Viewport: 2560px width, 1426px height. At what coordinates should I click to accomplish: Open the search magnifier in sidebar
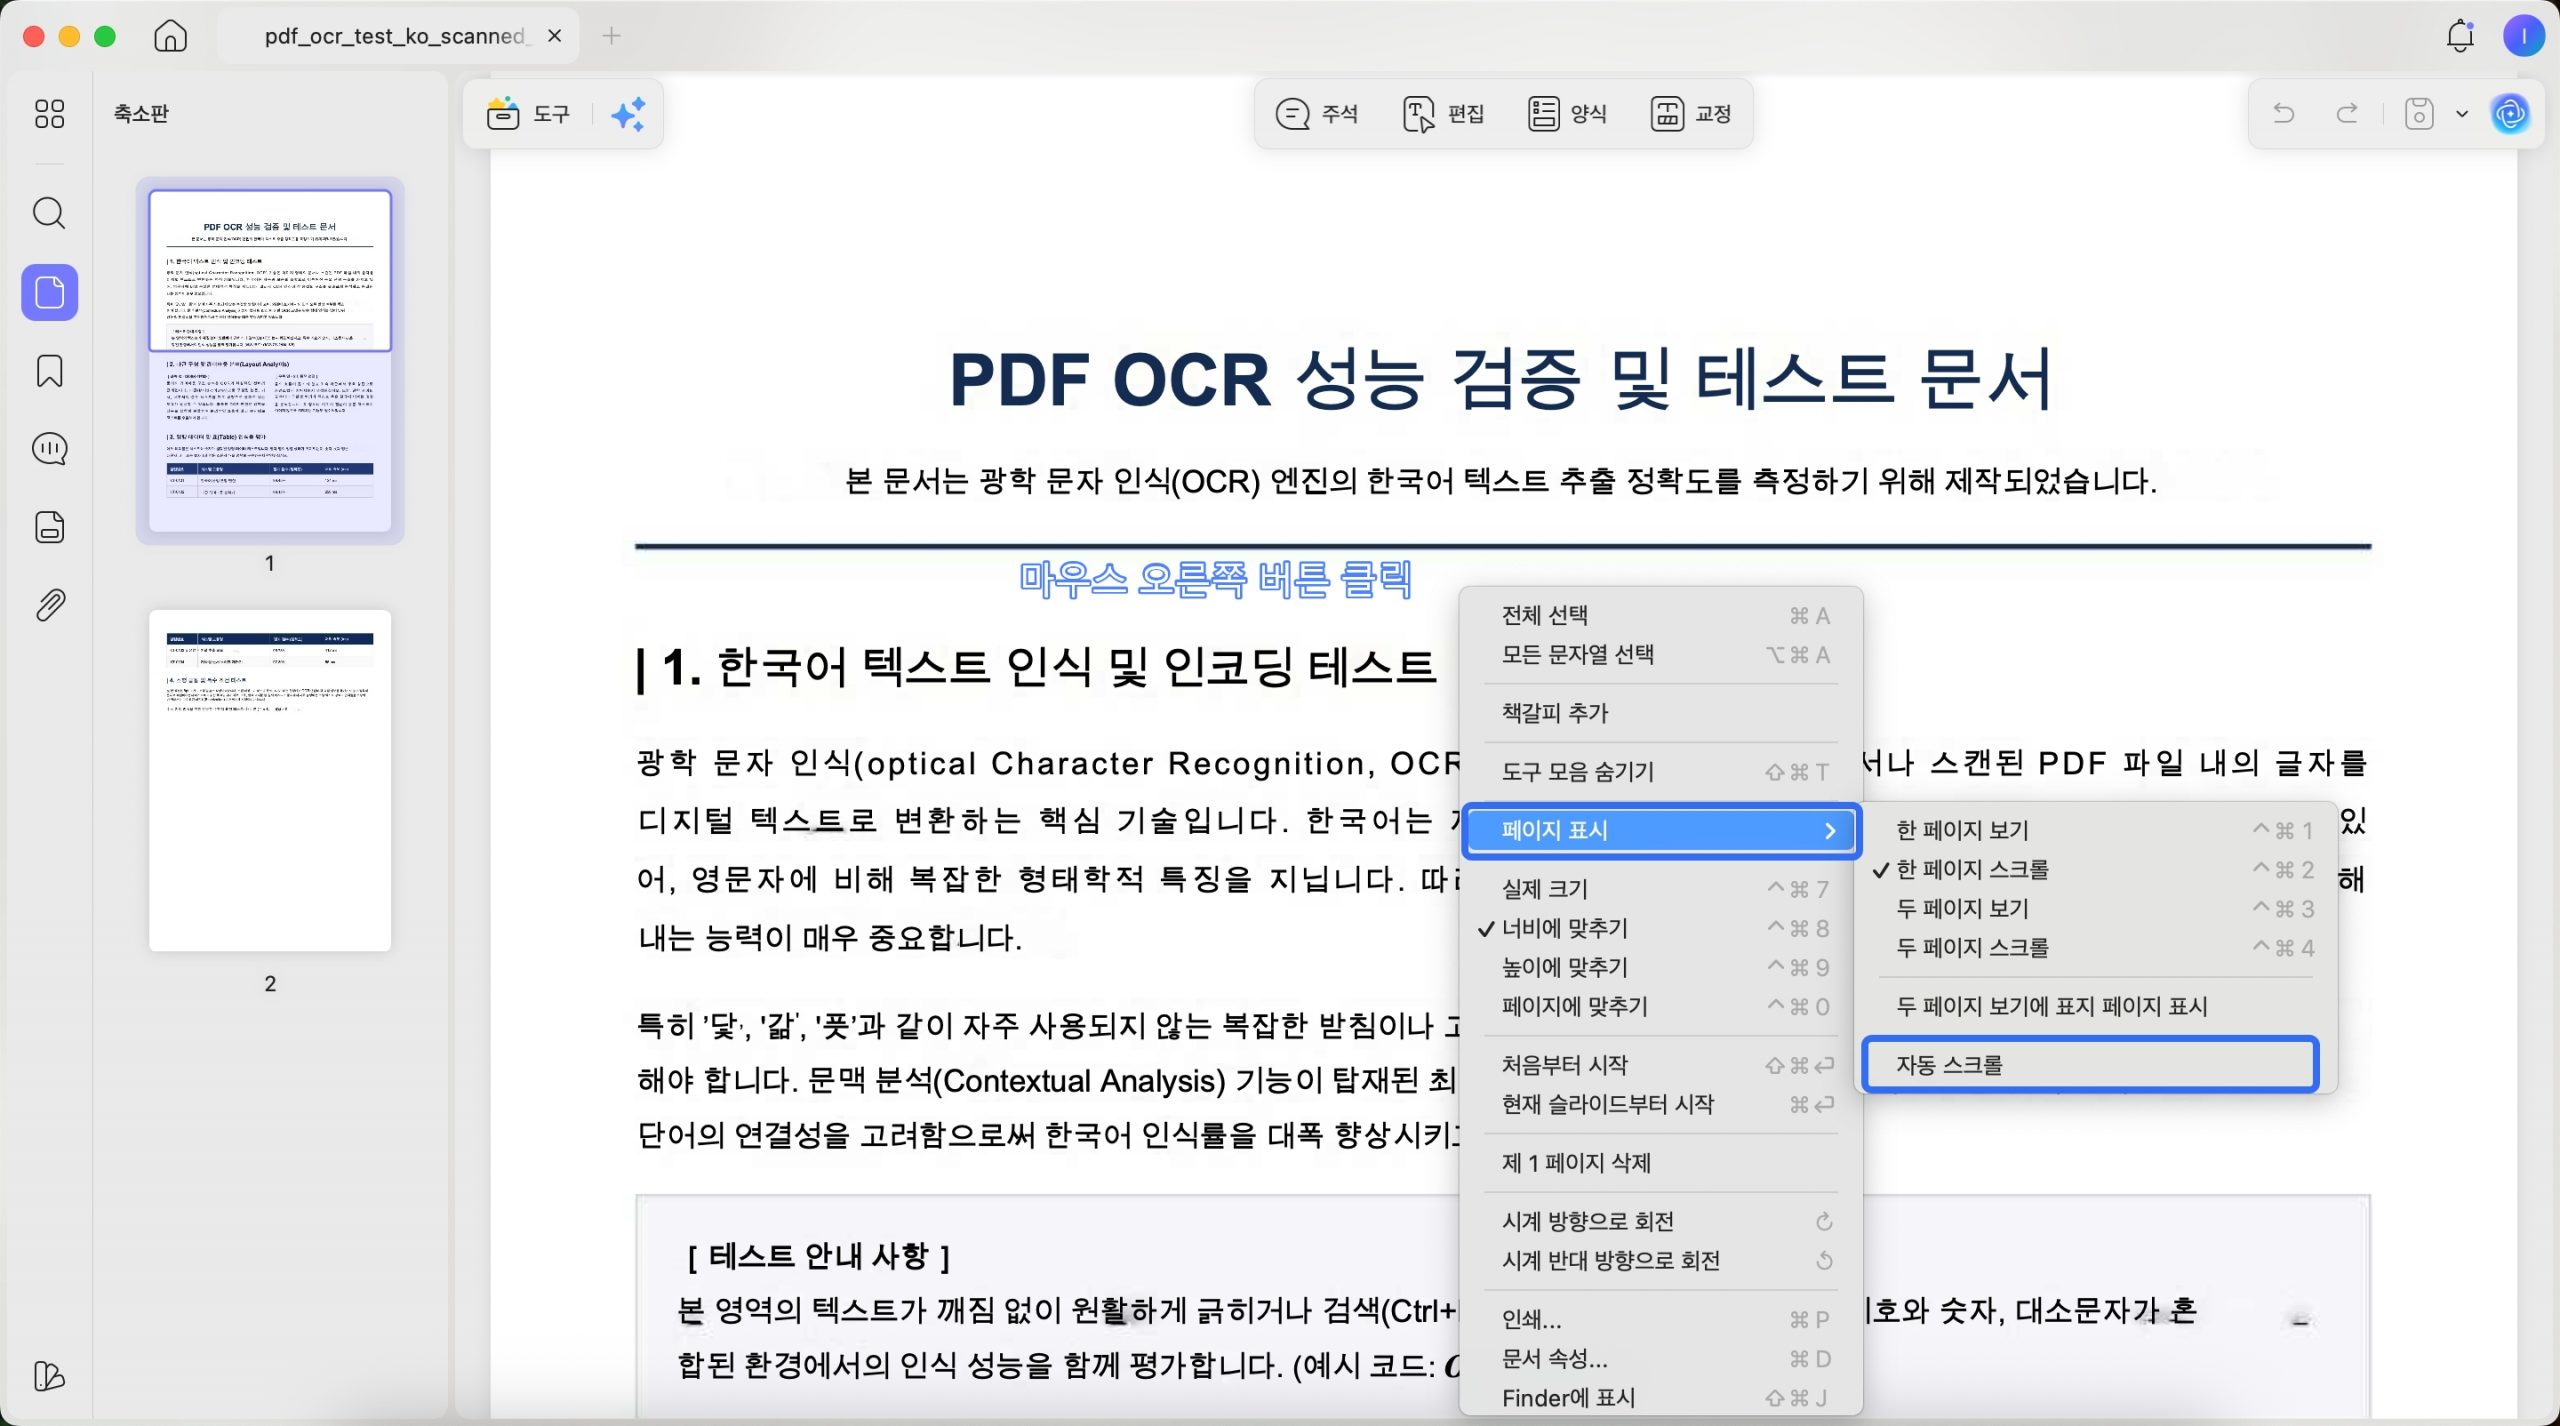pos(49,213)
